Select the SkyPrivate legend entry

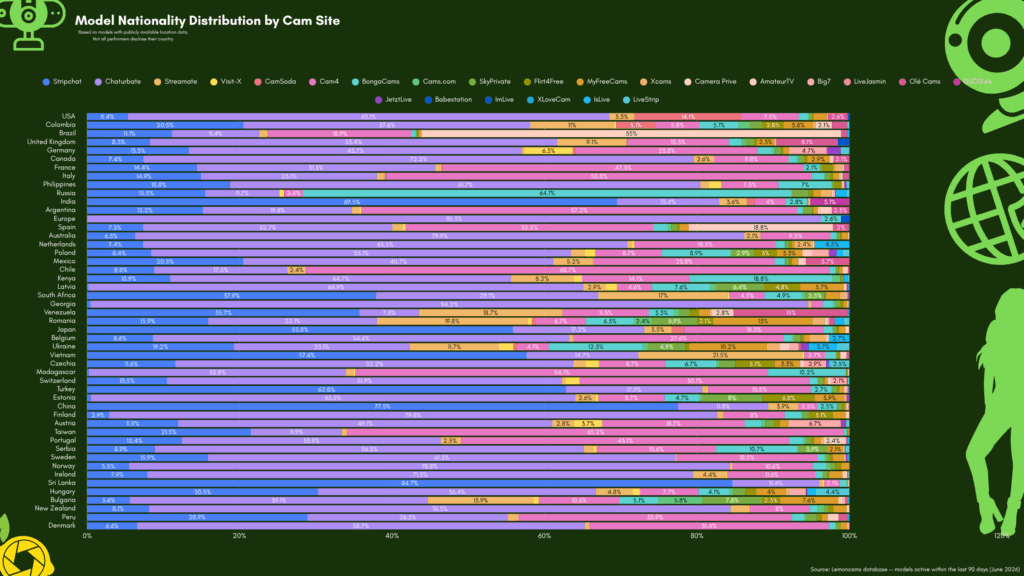pos(490,82)
